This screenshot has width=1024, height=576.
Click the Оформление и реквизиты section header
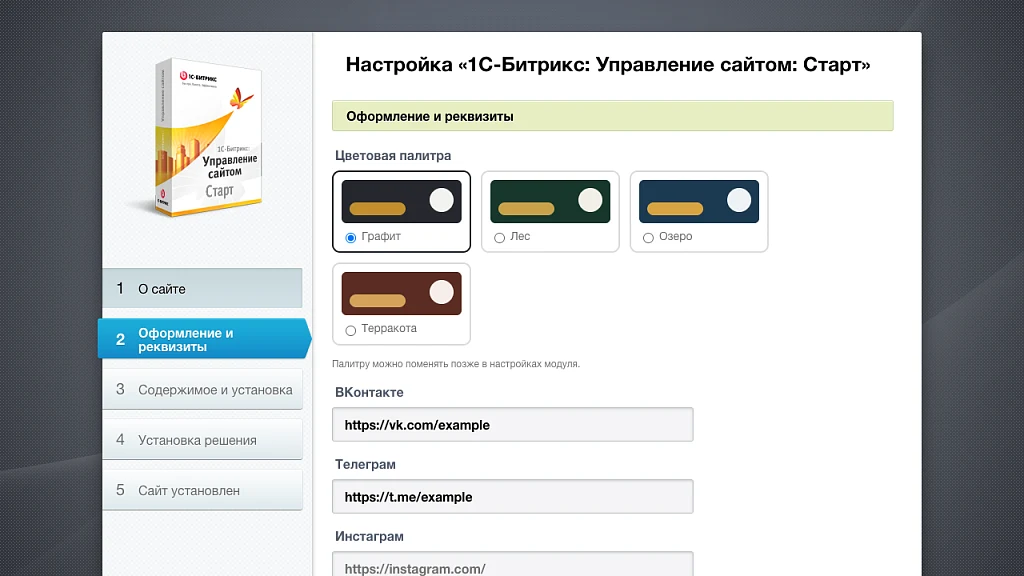613,116
